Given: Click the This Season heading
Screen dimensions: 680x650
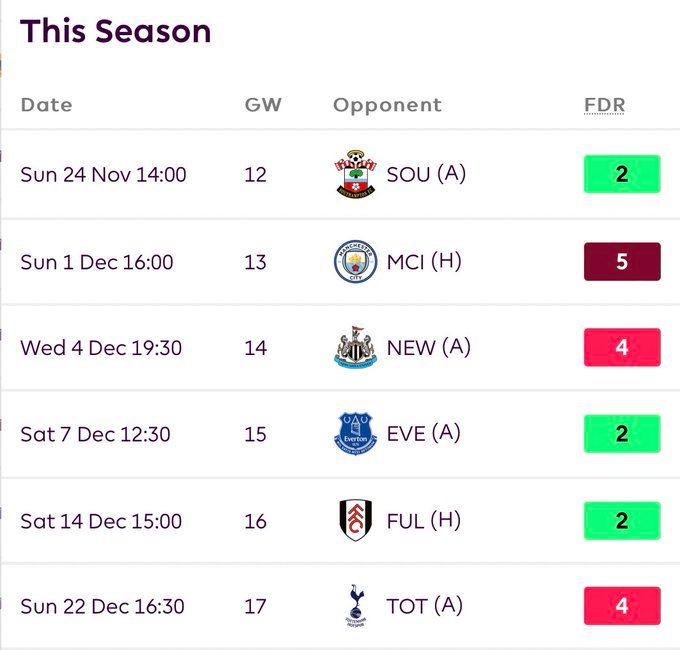Looking at the screenshot, I should [116, 31].
